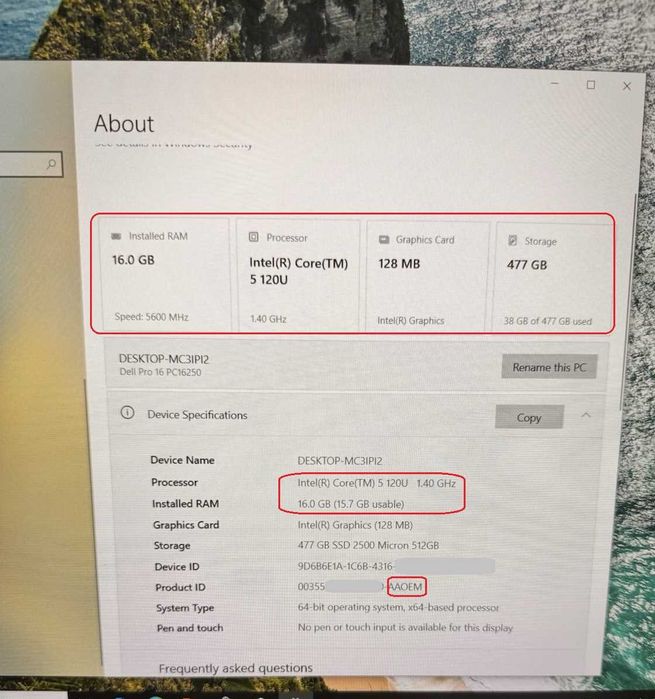The height and width of the screenshot is (699, 655).
Task: Copy the device specifications
Action: click(x=529, y=417)
